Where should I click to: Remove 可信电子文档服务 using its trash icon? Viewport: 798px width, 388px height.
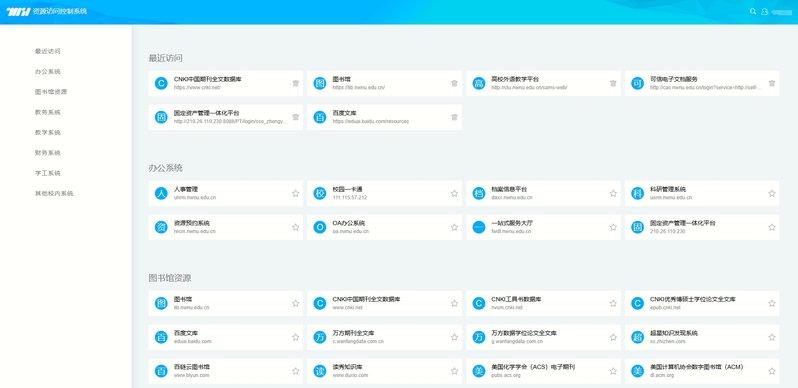(772, 84)
